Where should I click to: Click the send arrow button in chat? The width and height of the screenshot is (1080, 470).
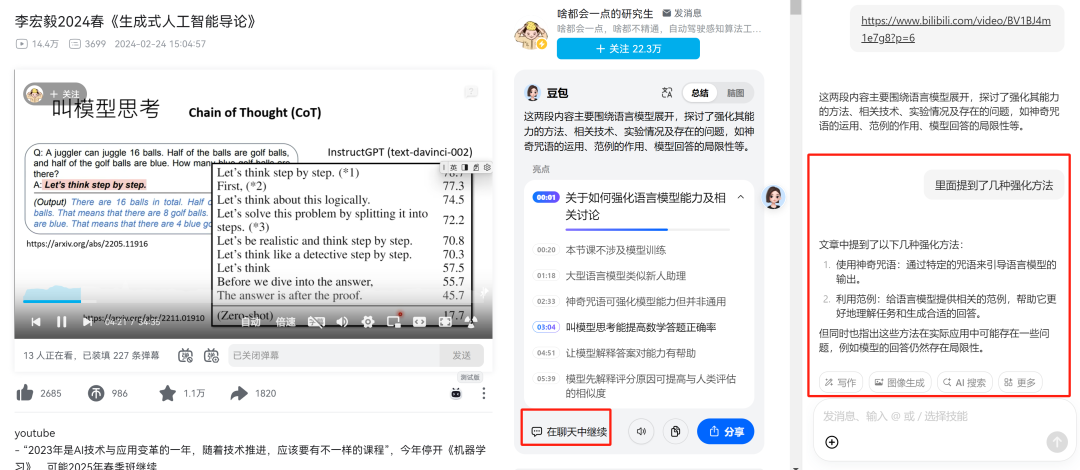(1057, 442)
